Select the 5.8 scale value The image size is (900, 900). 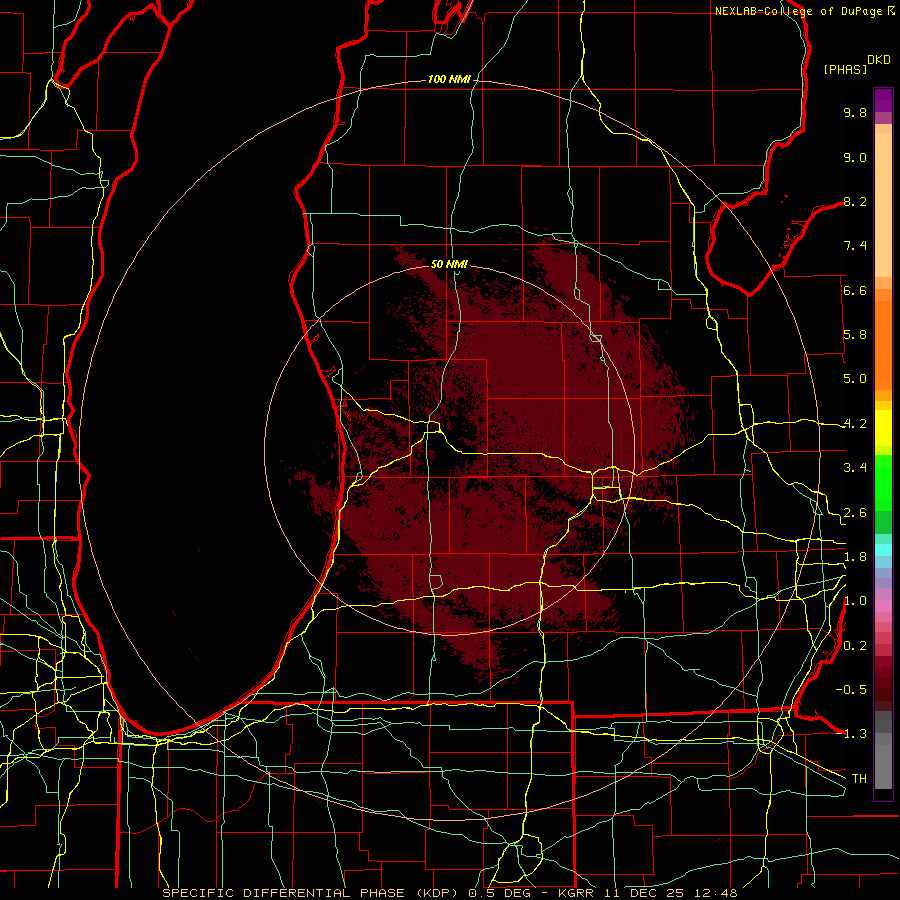click(855, 335)
